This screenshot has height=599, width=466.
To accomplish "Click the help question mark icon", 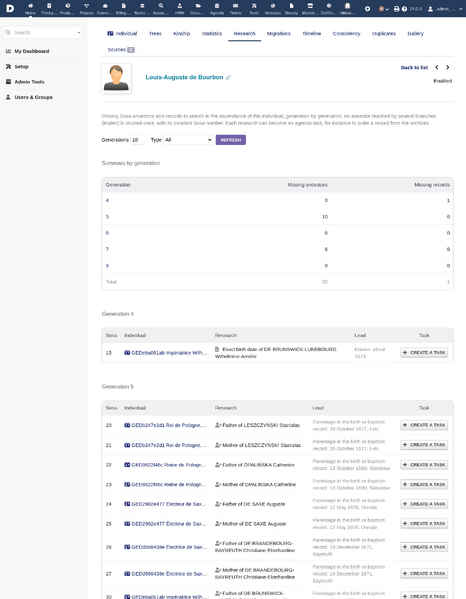I will tap(404, 8).
